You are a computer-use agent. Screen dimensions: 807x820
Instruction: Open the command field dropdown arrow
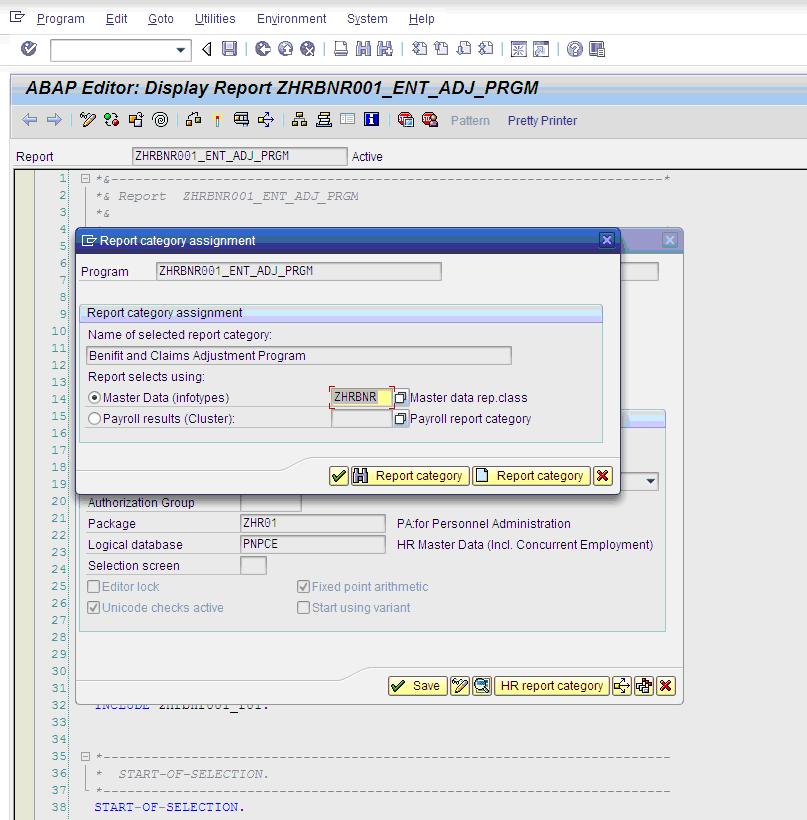[180, 50]
